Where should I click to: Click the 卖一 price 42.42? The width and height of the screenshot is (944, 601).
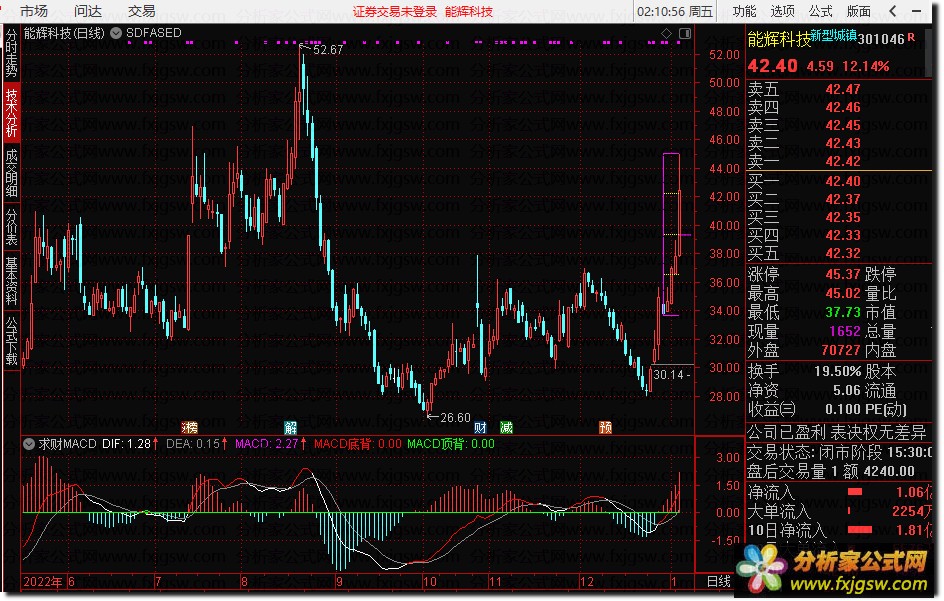843,161
